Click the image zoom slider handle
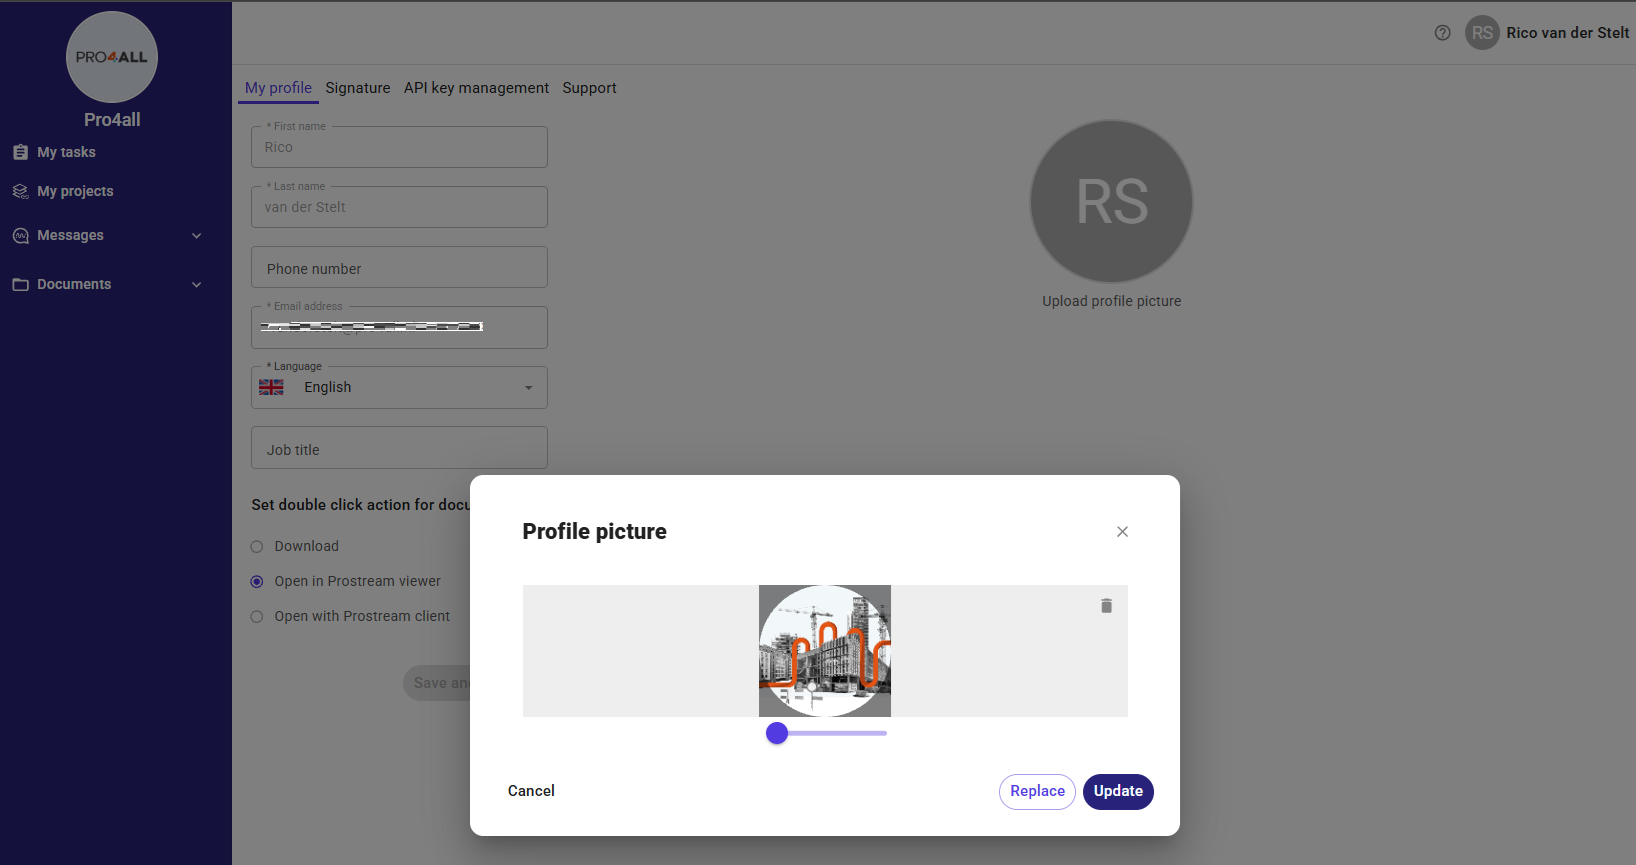 coord(777,734)
